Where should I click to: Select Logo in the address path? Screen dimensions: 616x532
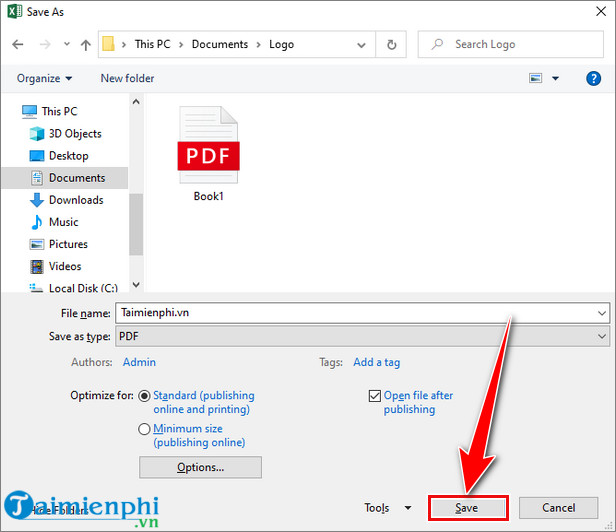281,44
